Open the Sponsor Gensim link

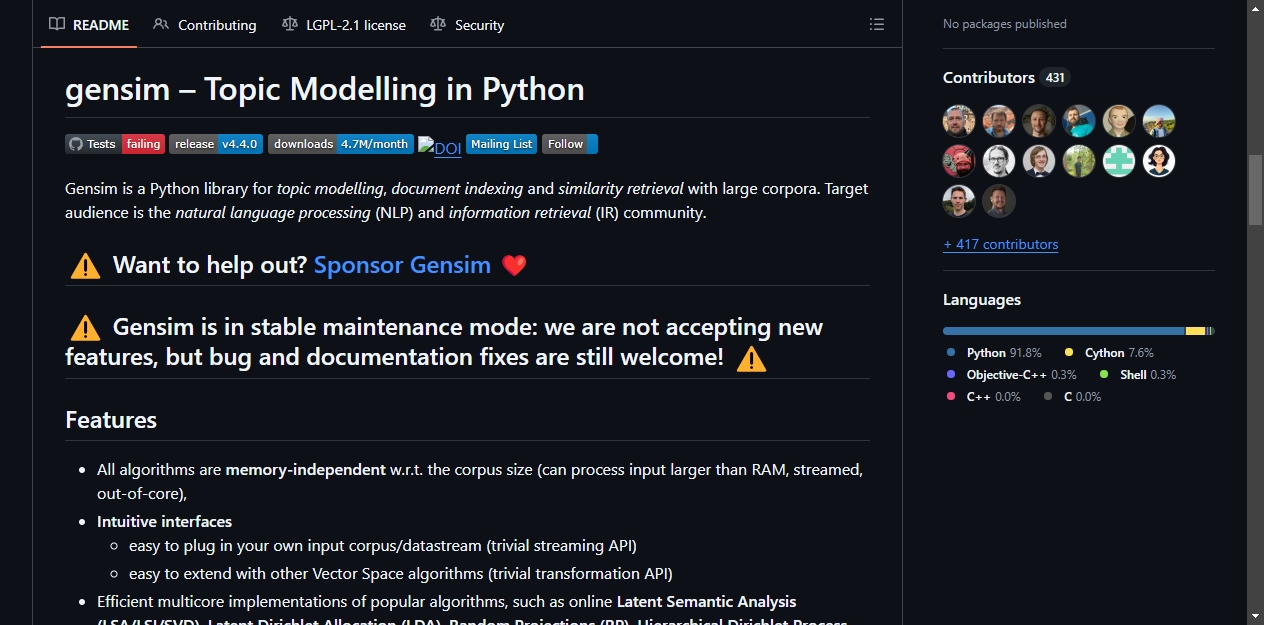coord(402,265)
